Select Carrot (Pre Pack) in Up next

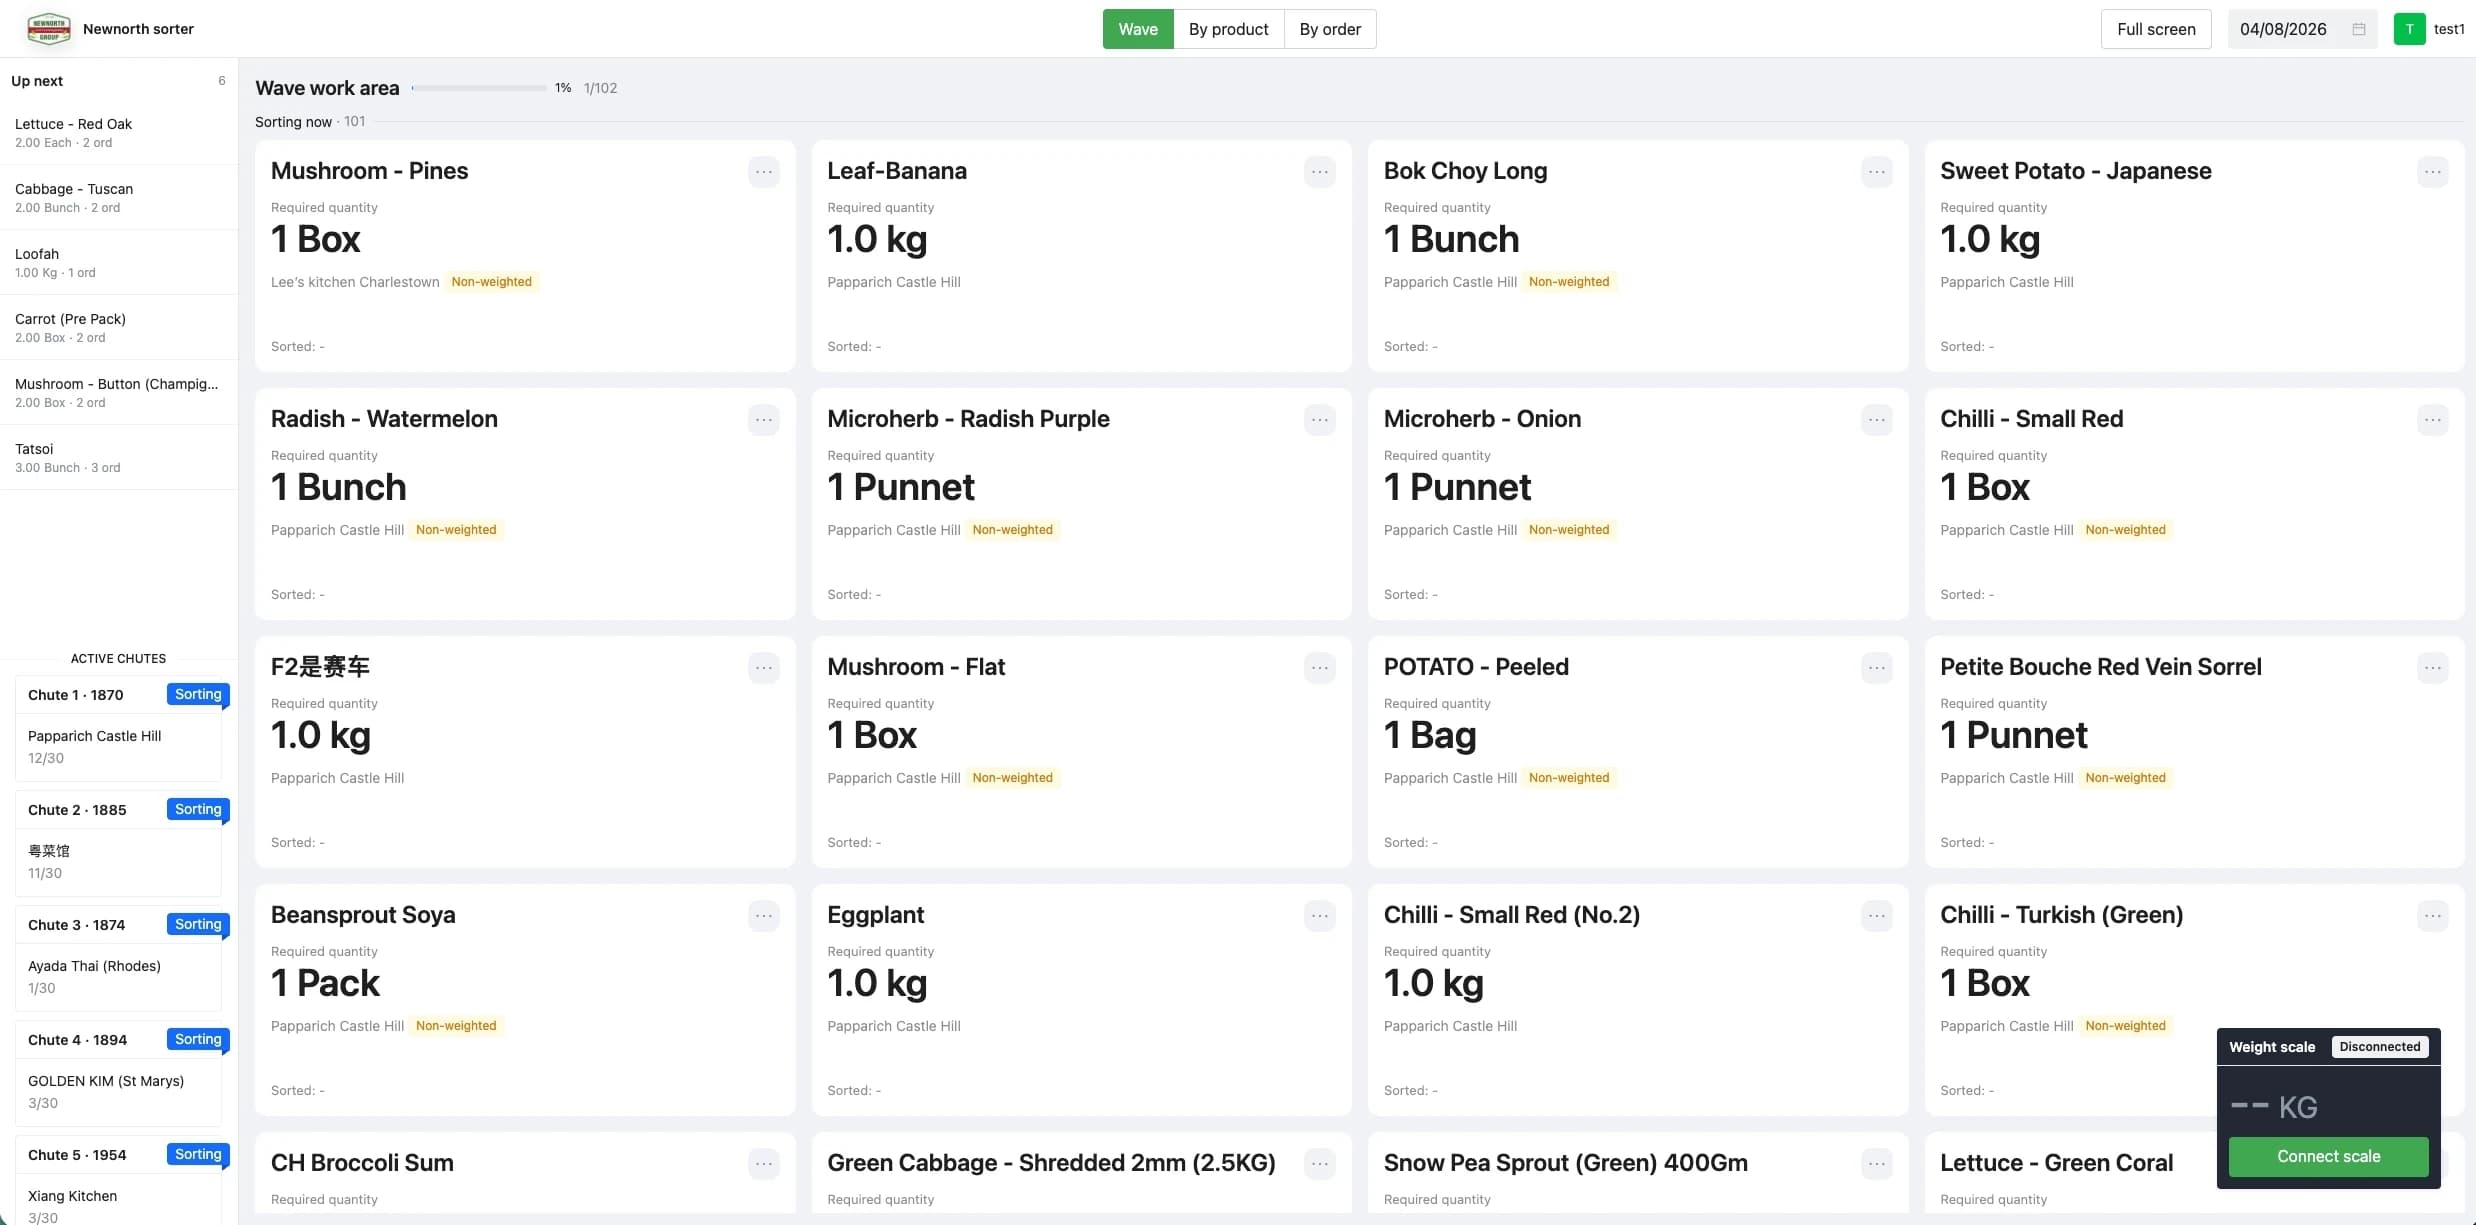[119, 327]
